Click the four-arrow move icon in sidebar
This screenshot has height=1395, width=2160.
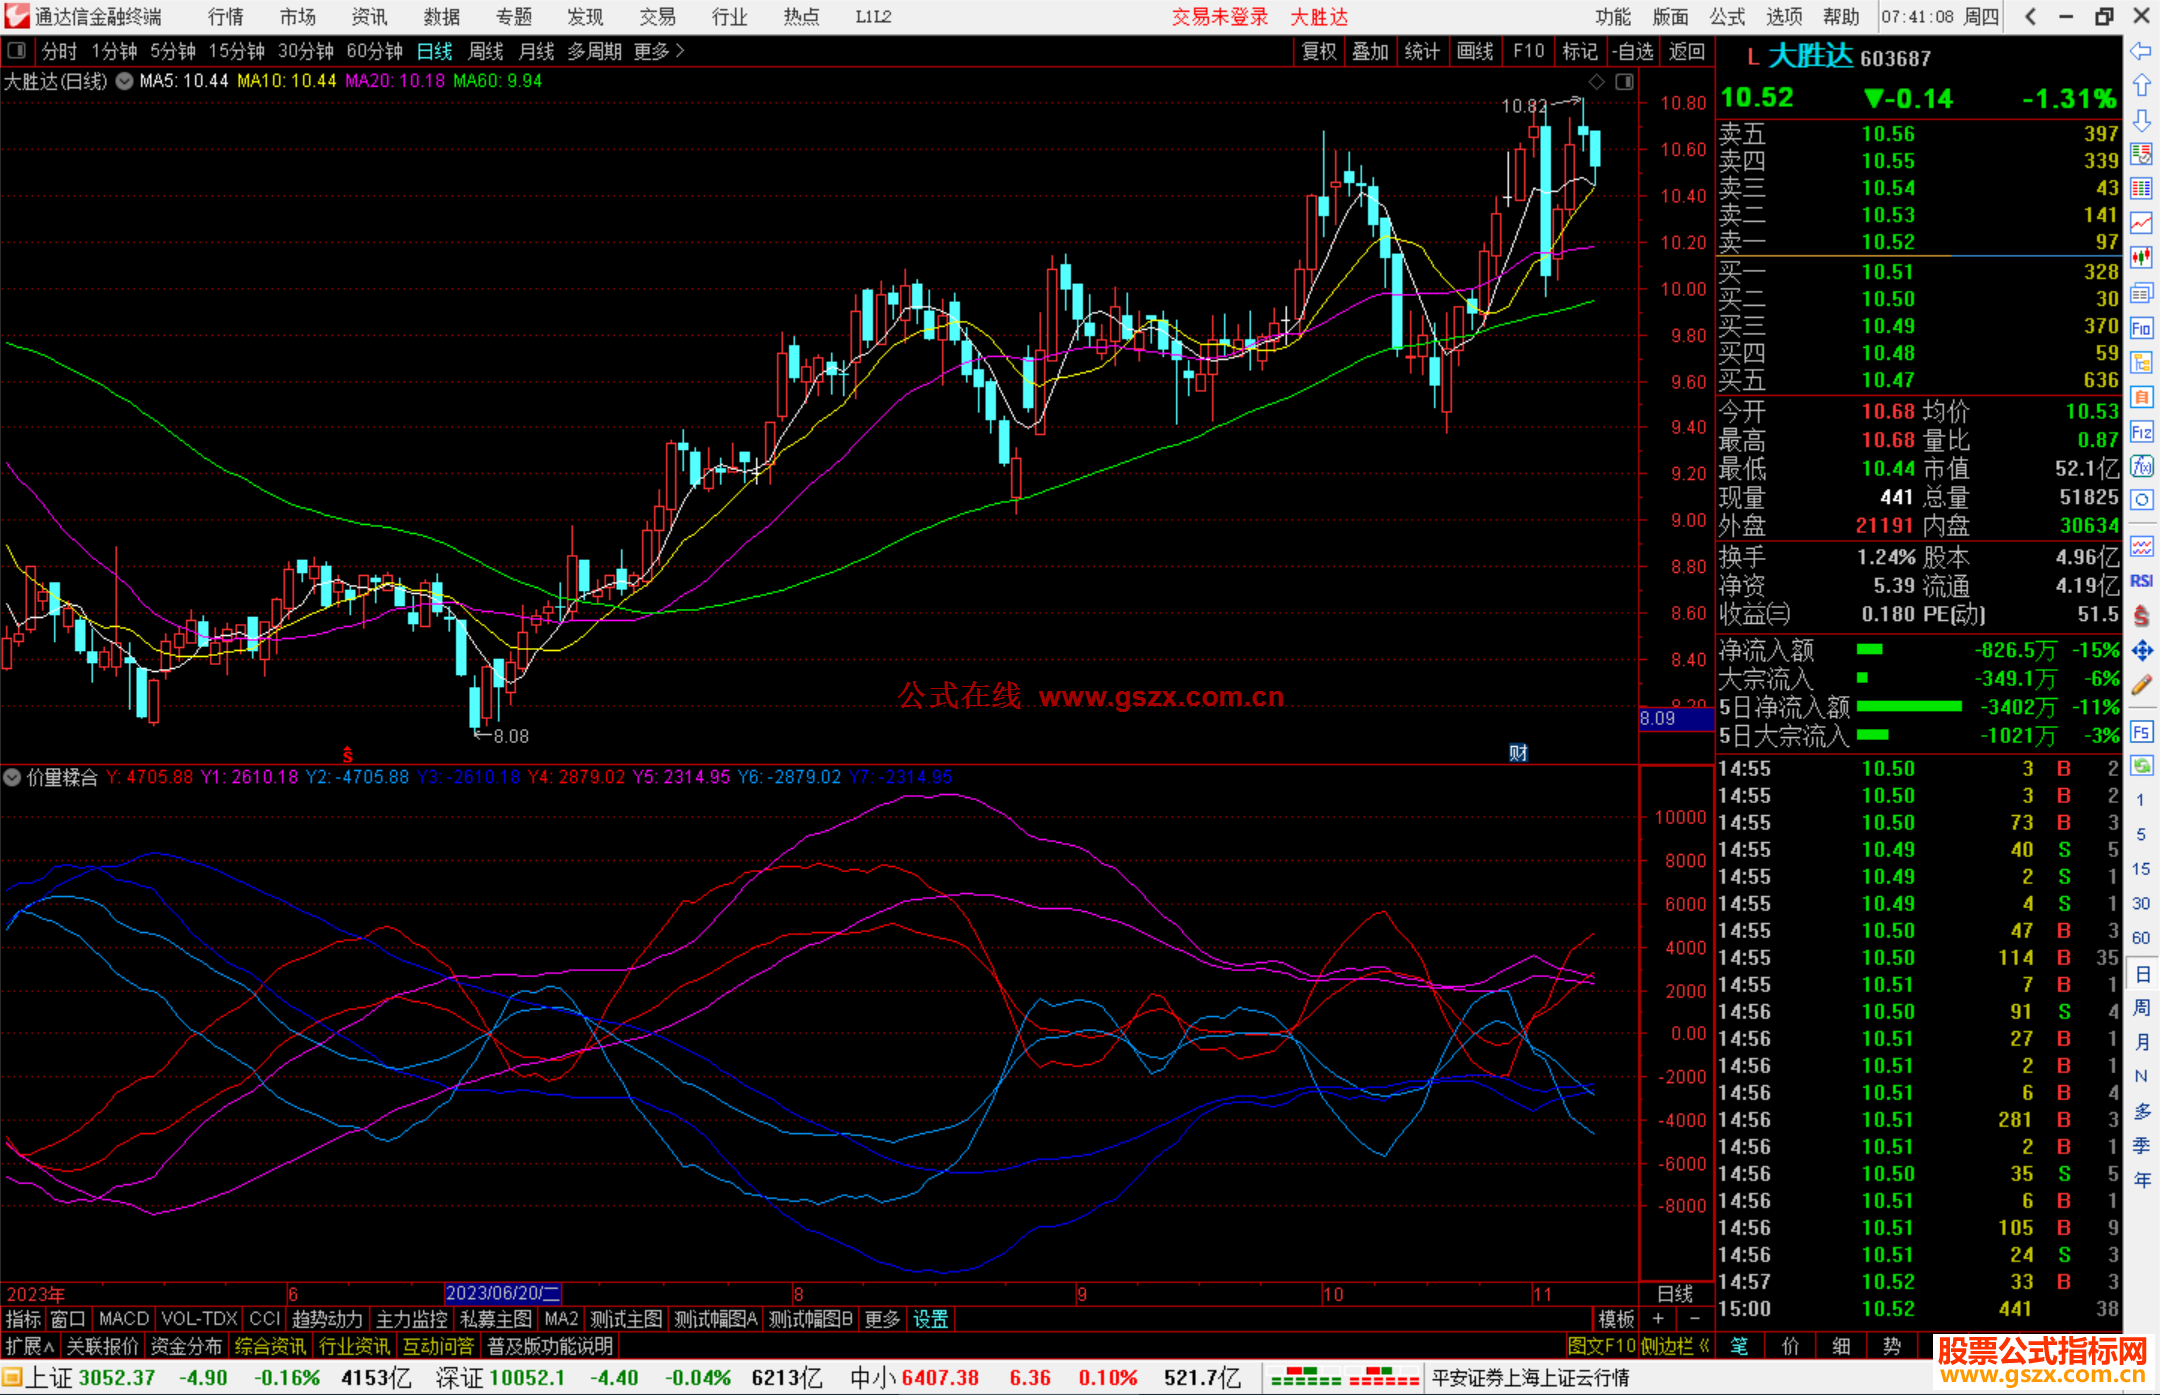[2141, 651]
